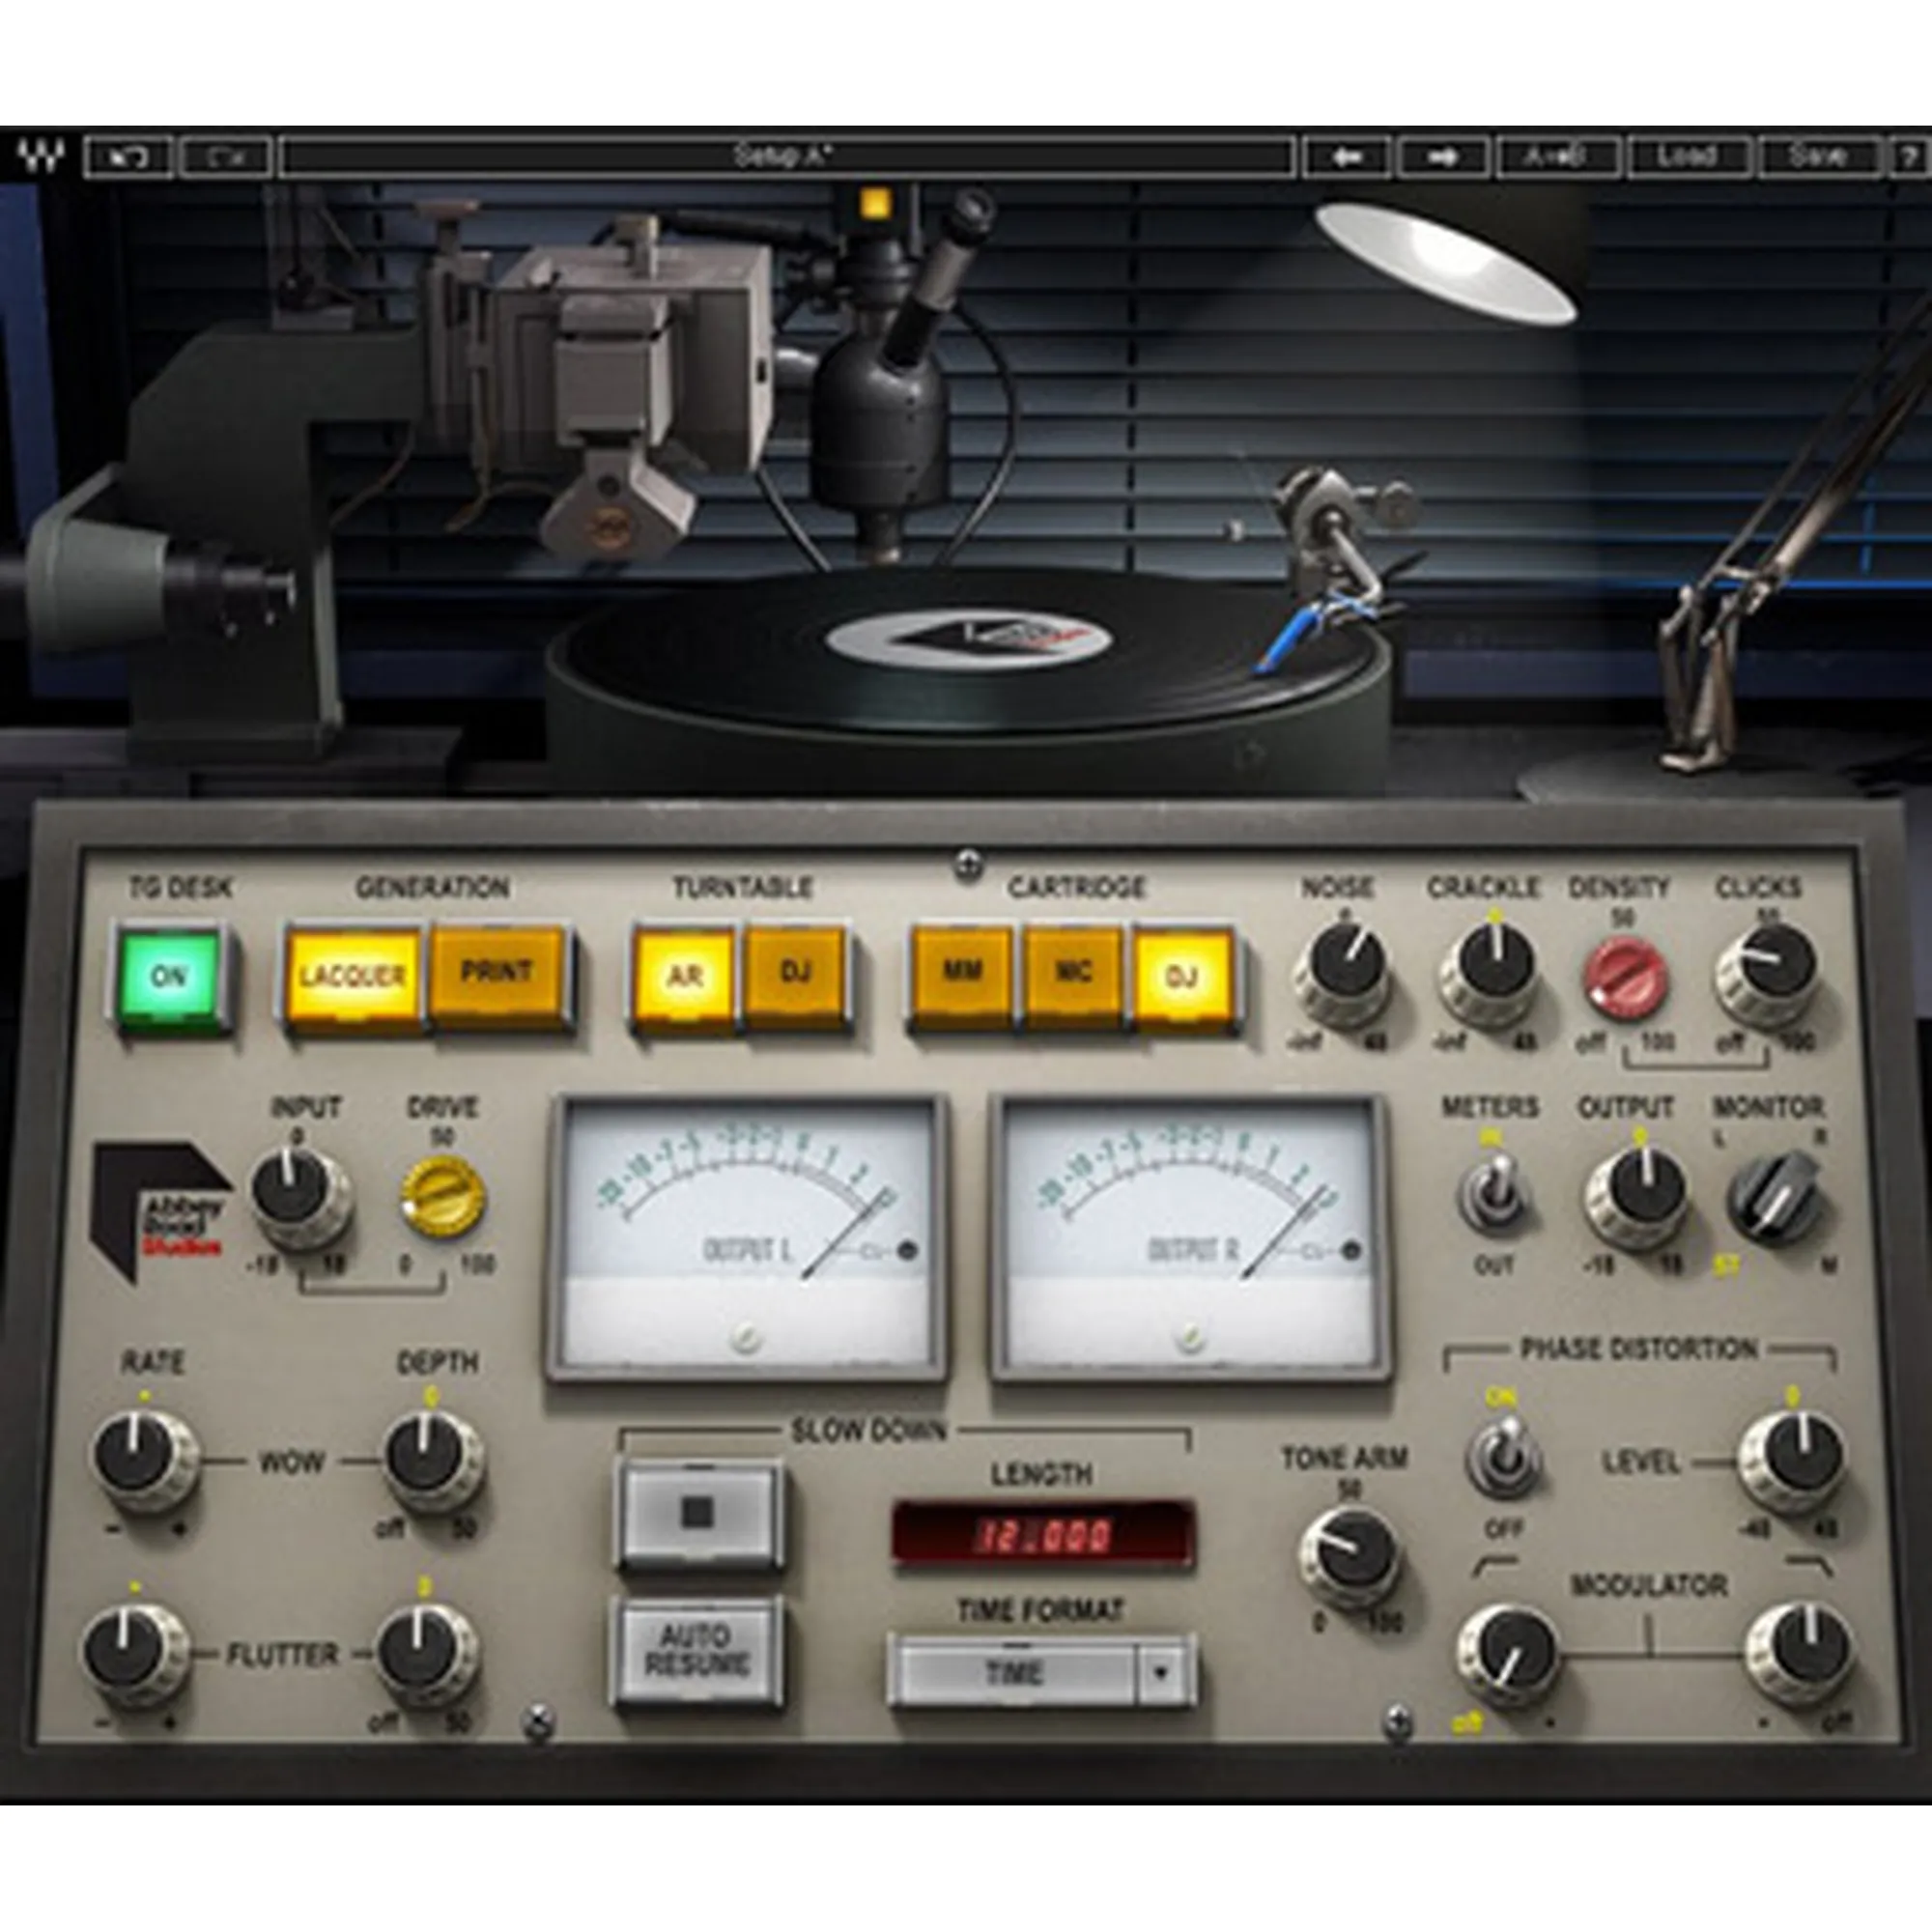Flip the Meters IN/OUT toggle switch
Image resolution: width=1932 pixels, height=1932 pixels.
click(x=1493, y=1194)
